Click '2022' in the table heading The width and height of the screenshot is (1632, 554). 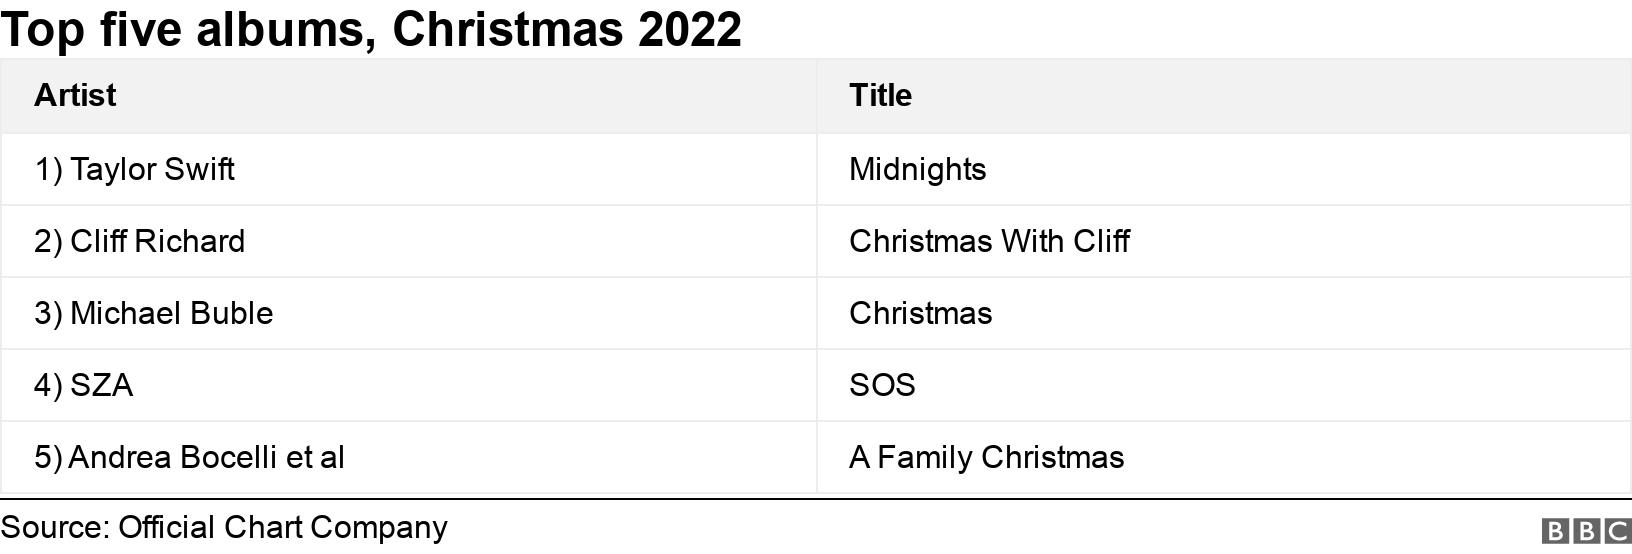689,29
